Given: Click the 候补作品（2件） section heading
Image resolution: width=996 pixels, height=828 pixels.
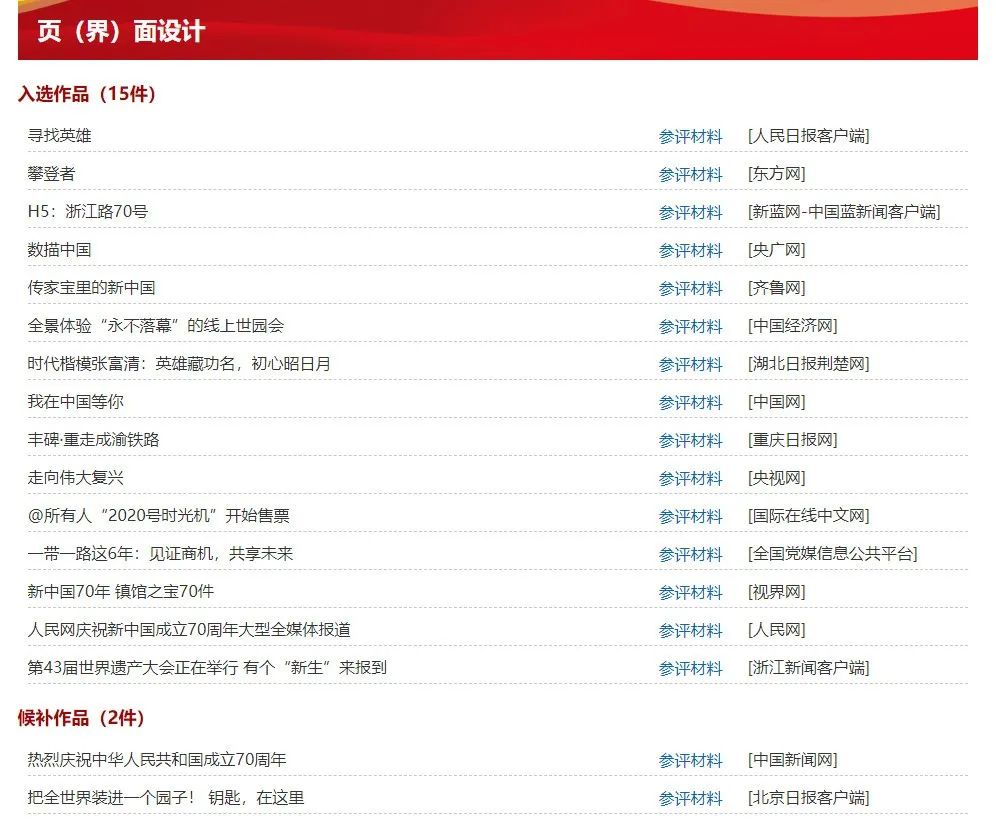Looking at the screenshot, I should [81, 718].
